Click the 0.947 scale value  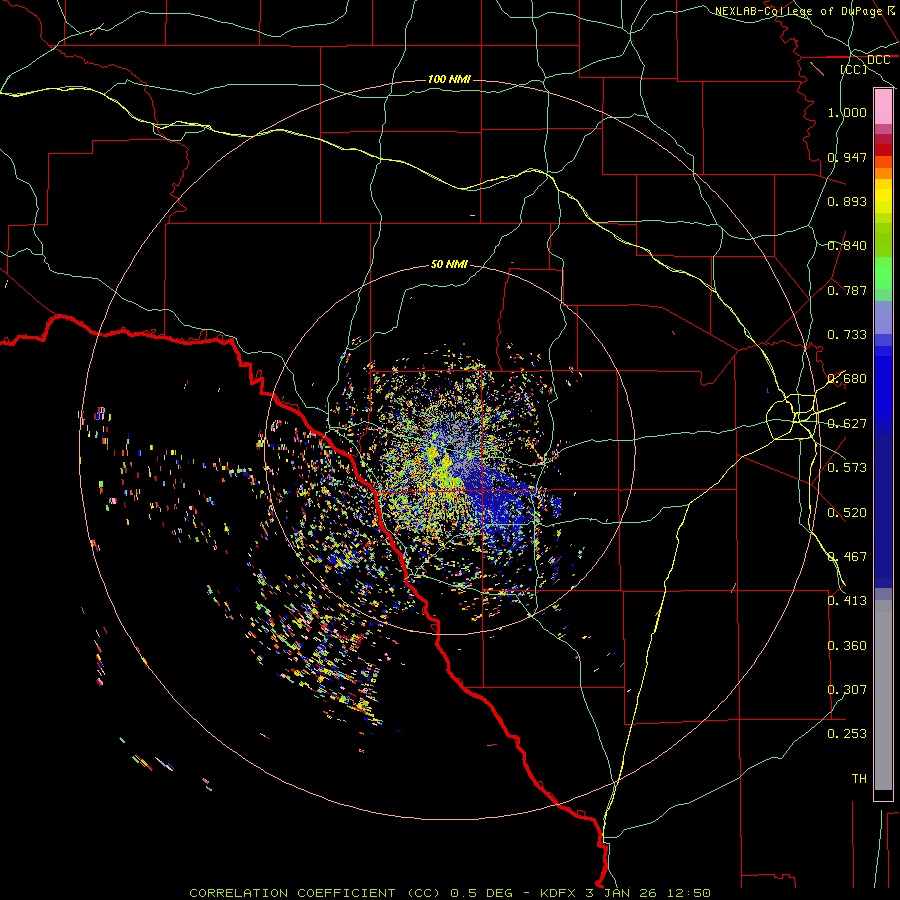coord(847,157)
